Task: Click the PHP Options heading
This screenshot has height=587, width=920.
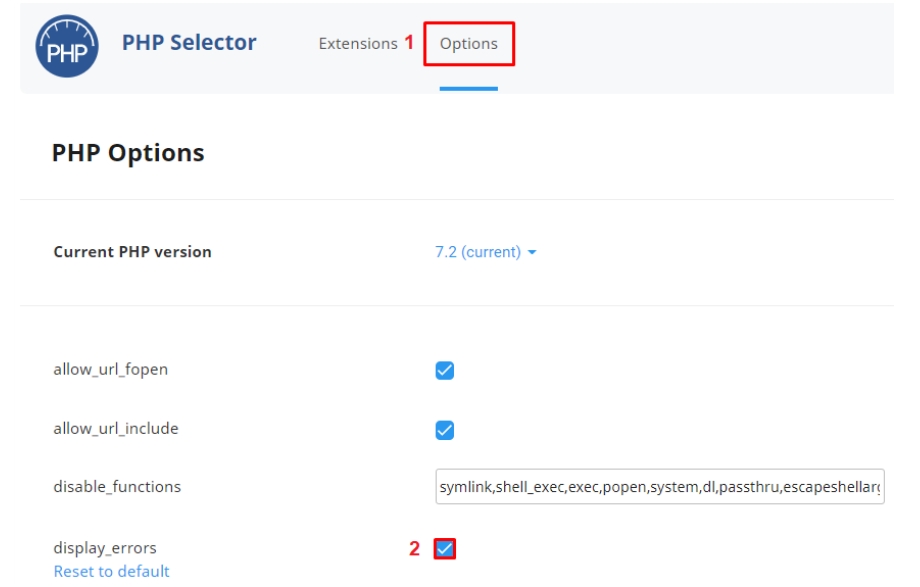Action: click(x=128, y=153)
